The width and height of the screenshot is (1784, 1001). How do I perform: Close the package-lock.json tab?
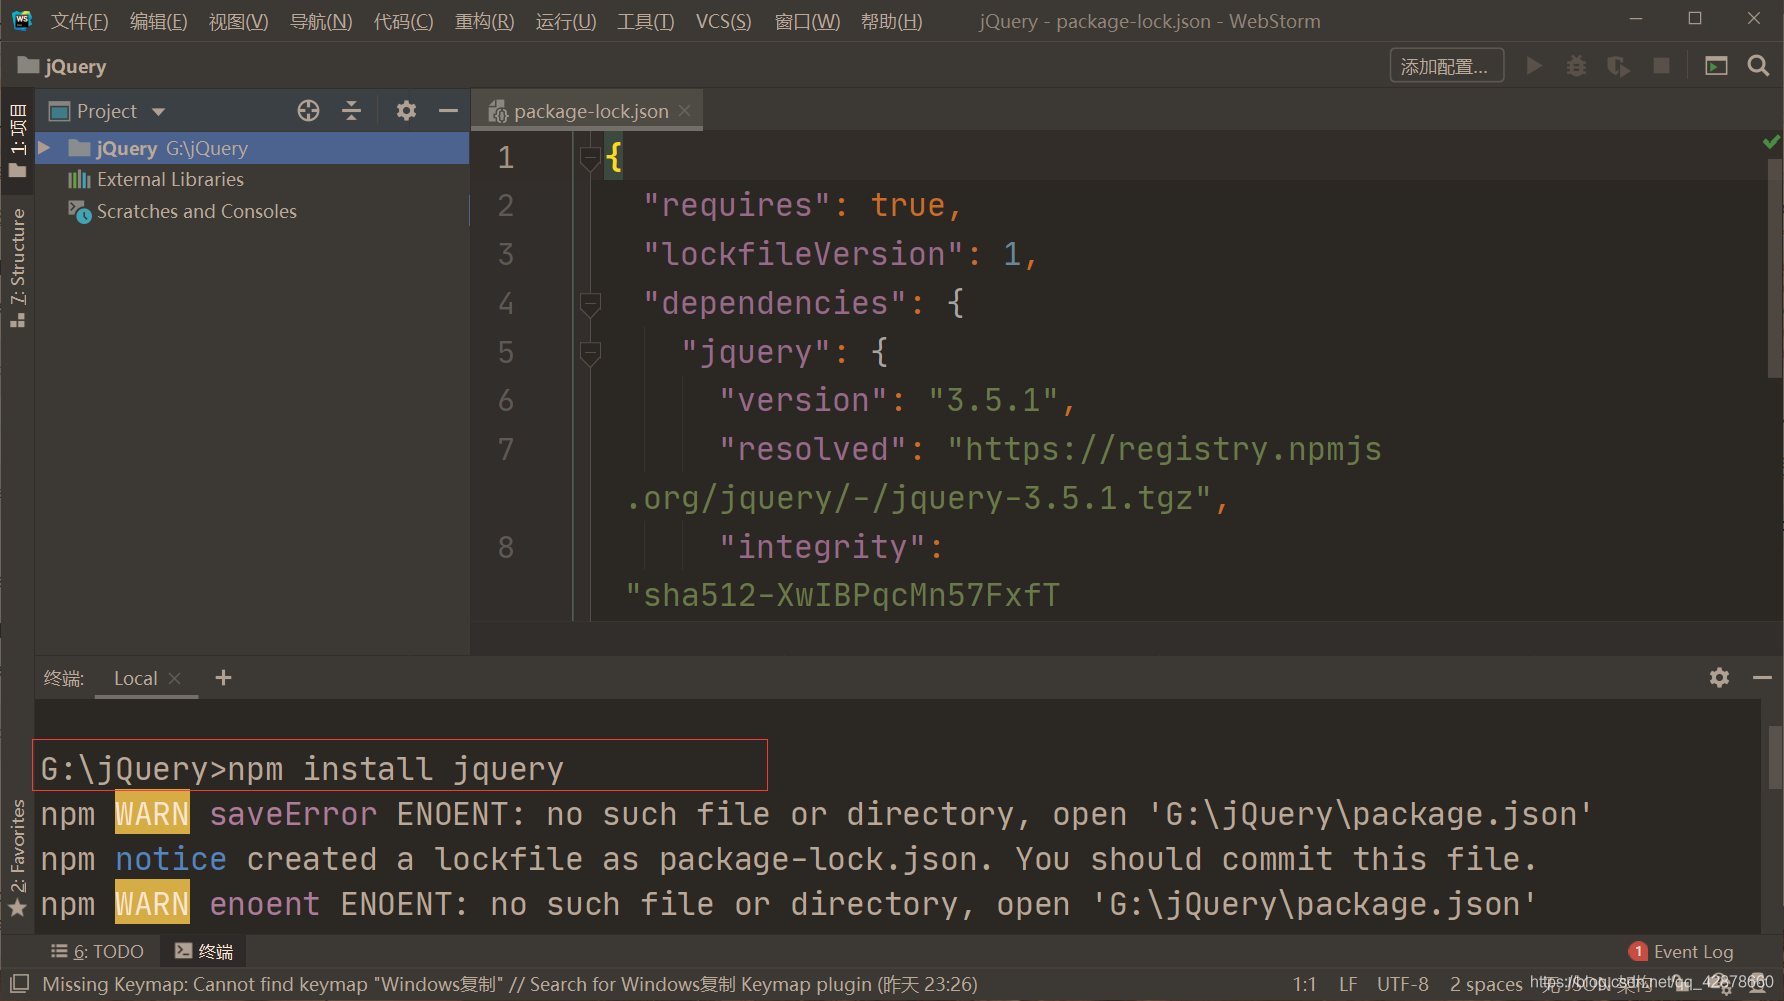(x=685, y=111)
